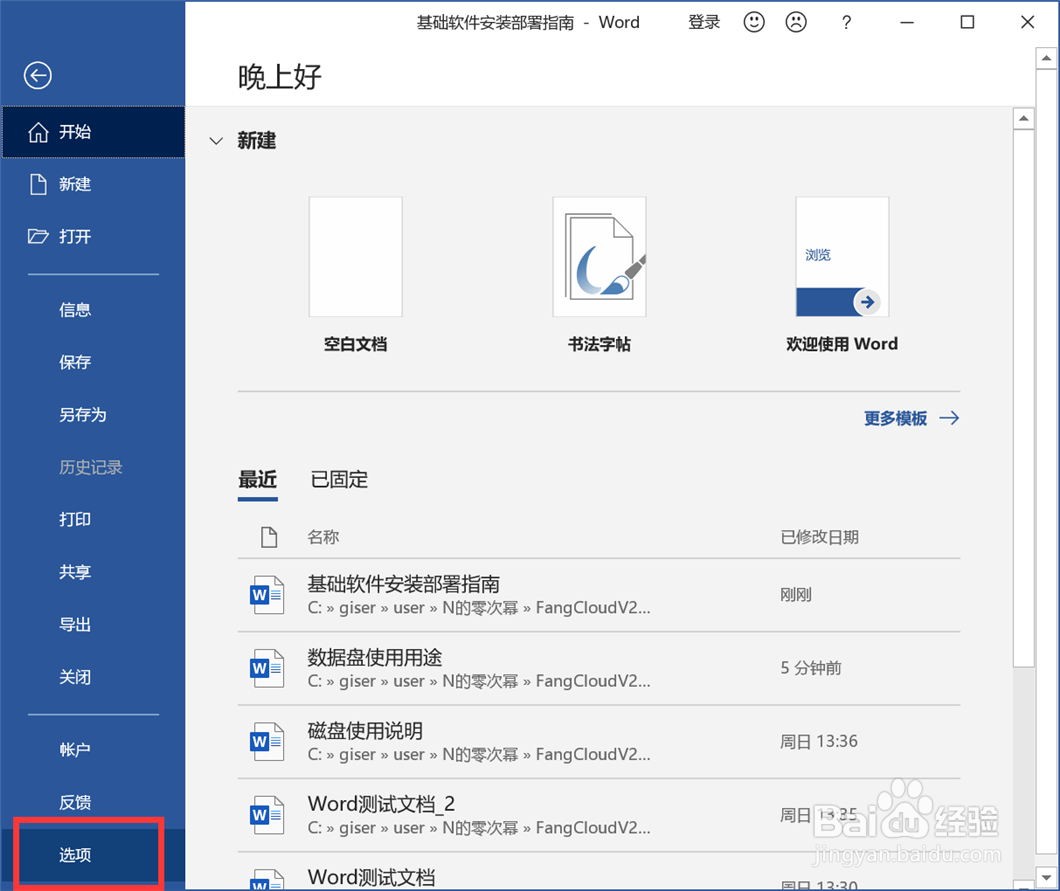Switch to the 最近 tab
Viewport: 1060px width, 891px height.
(258, 479)
